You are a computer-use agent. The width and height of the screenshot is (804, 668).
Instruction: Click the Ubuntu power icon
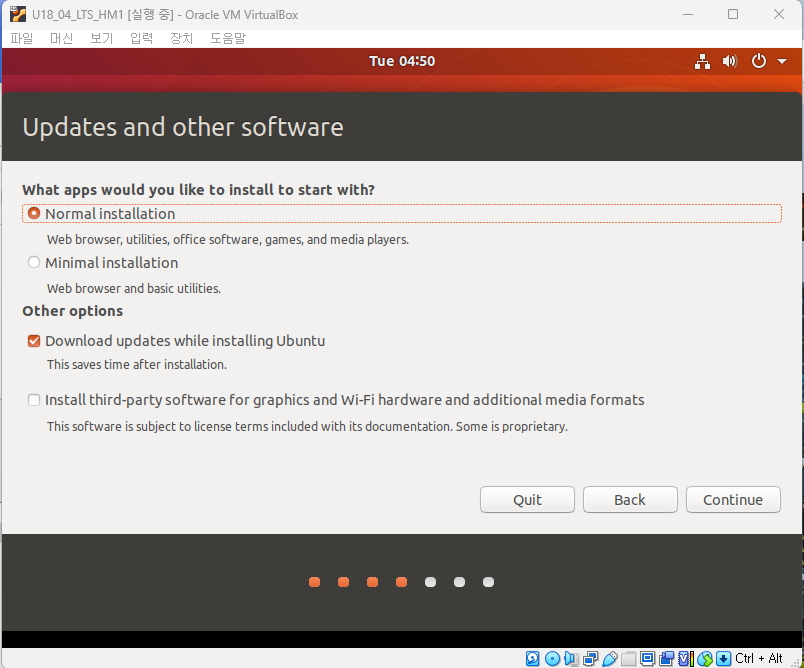[x=759, y=62]
